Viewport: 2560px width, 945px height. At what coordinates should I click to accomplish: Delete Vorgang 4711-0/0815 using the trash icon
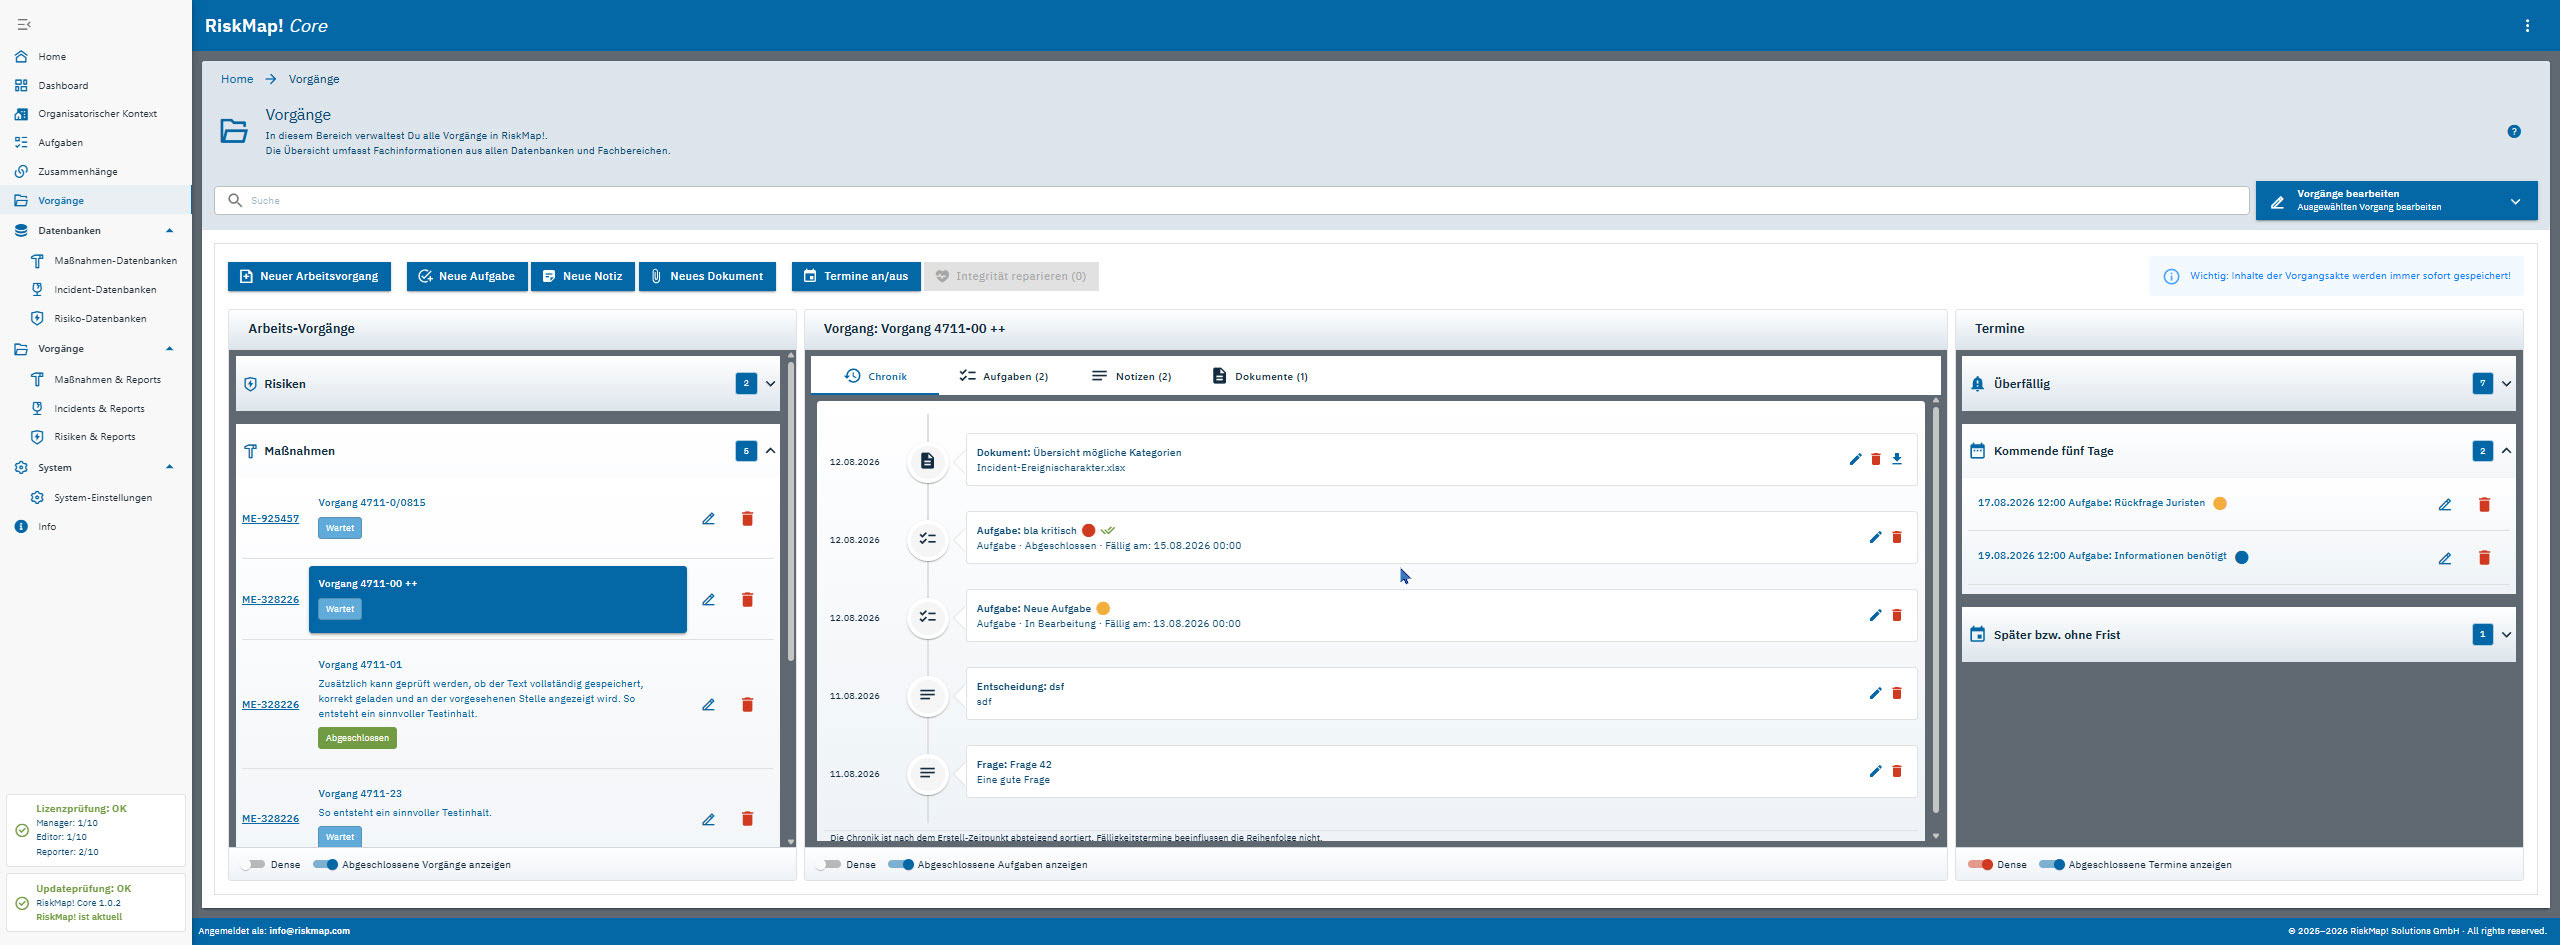747,519
